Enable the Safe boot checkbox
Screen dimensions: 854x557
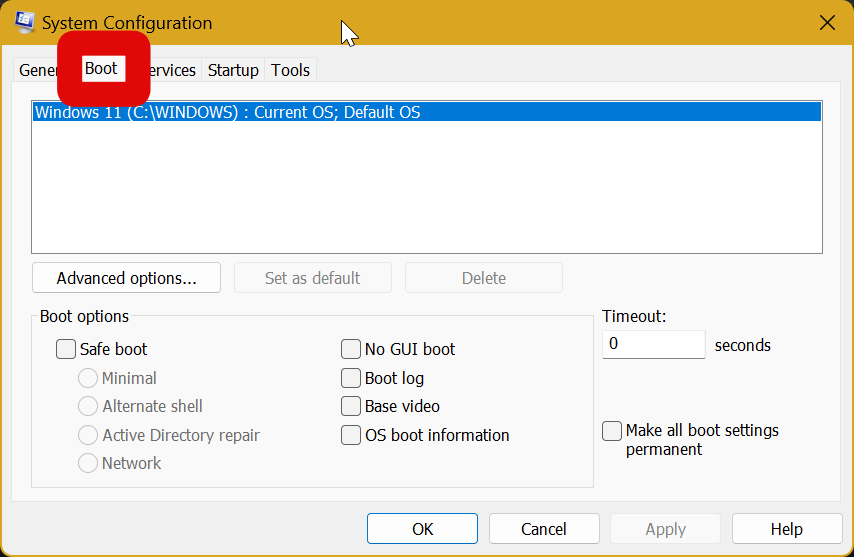tap(67, 349)
